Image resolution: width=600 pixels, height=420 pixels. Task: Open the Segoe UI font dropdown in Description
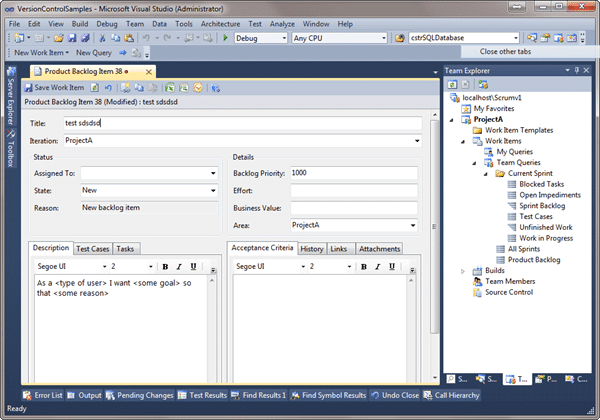(104, 267)
